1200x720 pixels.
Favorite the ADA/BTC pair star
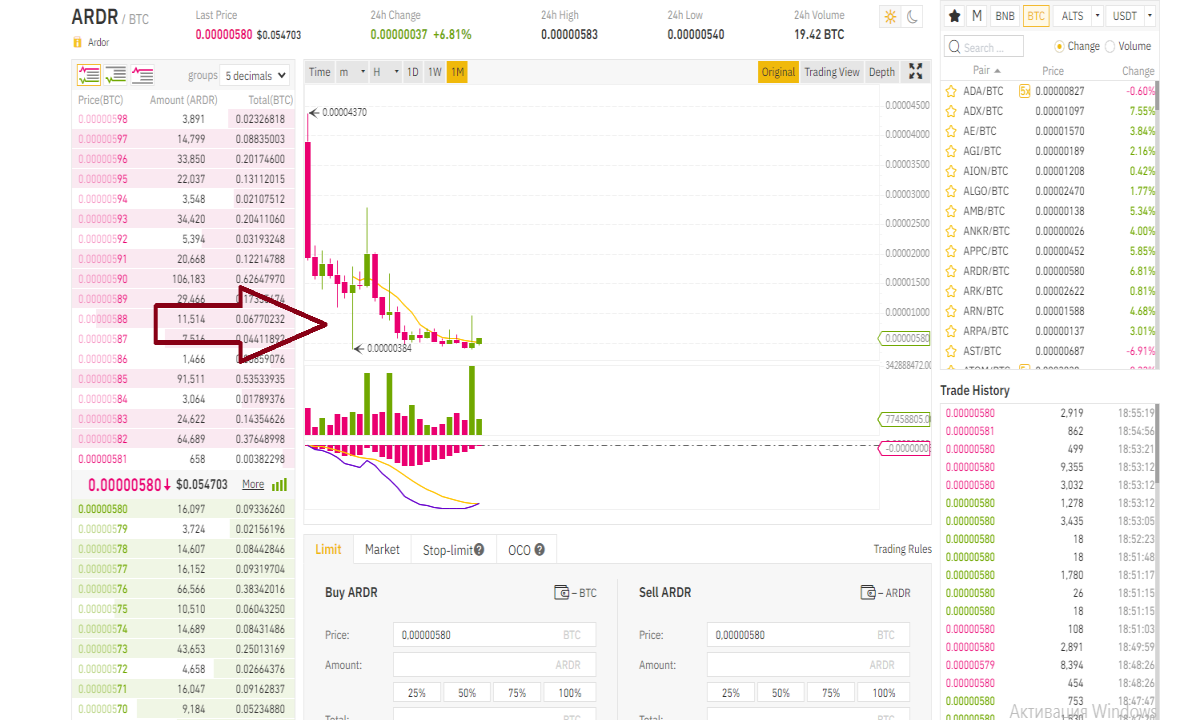[951, 91]
